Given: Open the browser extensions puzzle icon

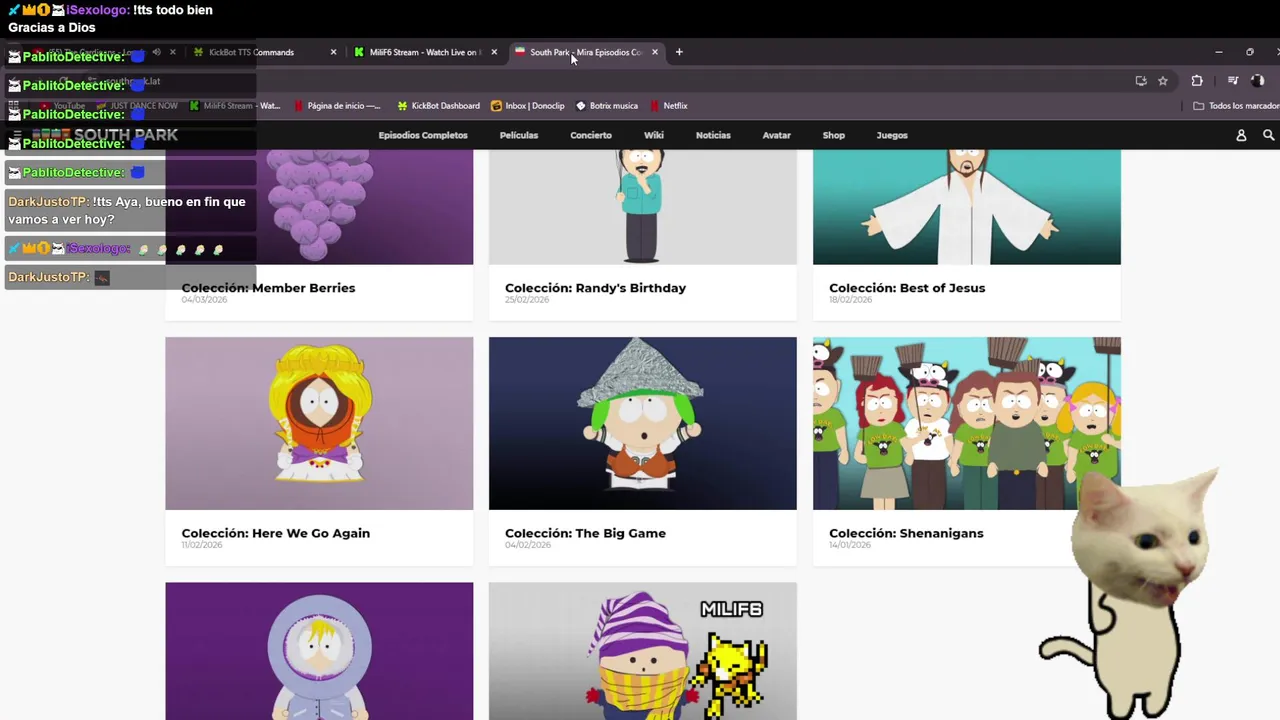Looking at the screenshot, I should (x=1197, y=81).
